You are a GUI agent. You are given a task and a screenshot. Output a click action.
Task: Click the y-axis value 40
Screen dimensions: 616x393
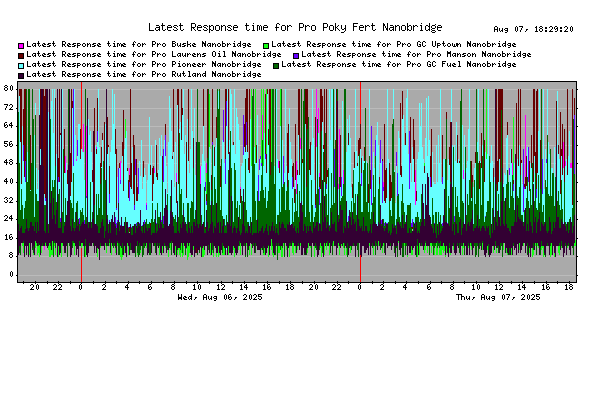click(x=9, y=182)
